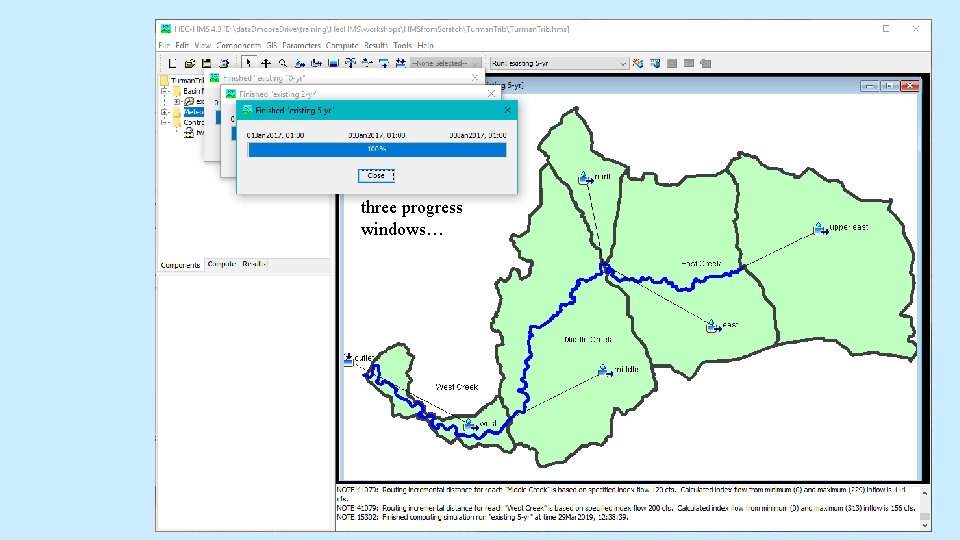Switch to the Compute tab
The image size is (960, 540).
pos(221,264)
